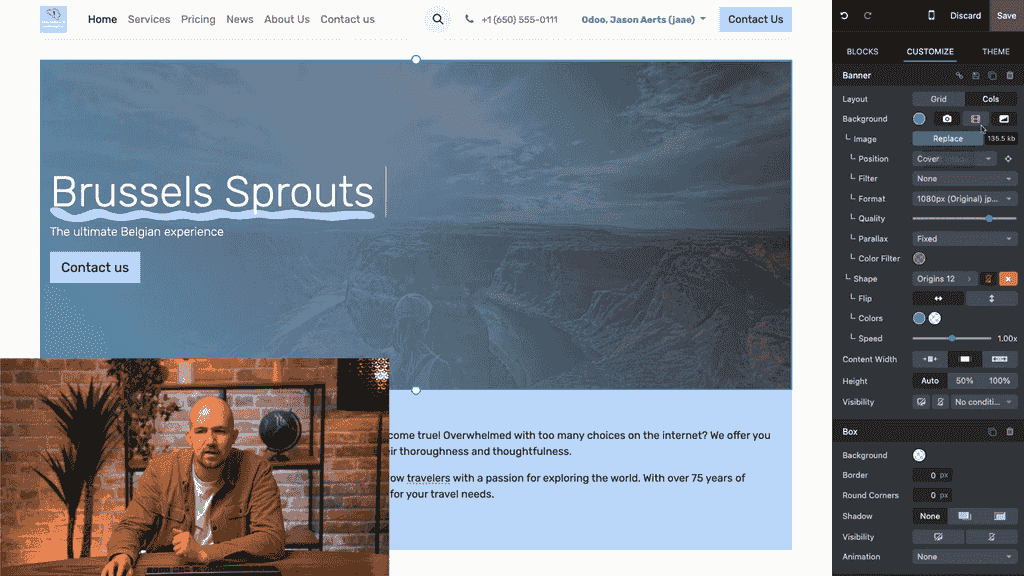Viewport: 1024px width, 576px height.
Task: Click the undo arrow icon
Action: 844,16
